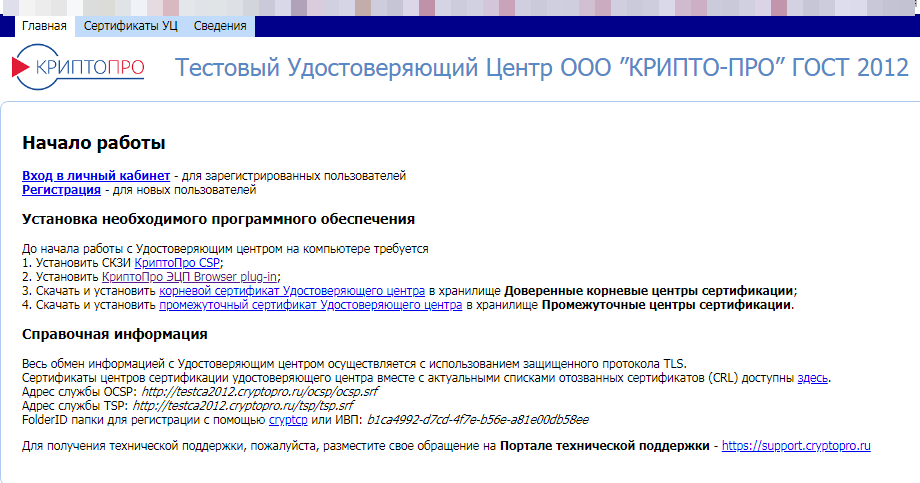The width and height of the screenshot is (920, 483).
Task: Open the Вход в личный кабинет link
Action: [96, 175]
